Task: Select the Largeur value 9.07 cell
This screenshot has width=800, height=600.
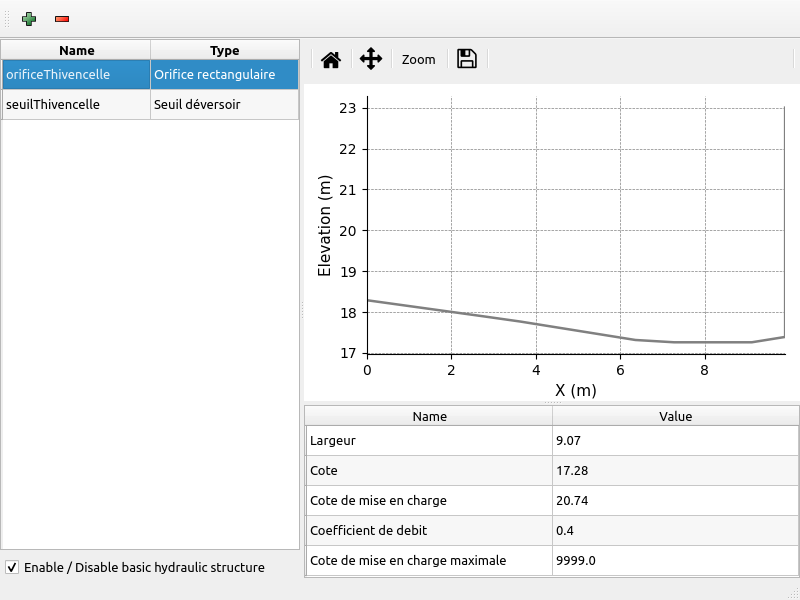Action: [674, 440]
